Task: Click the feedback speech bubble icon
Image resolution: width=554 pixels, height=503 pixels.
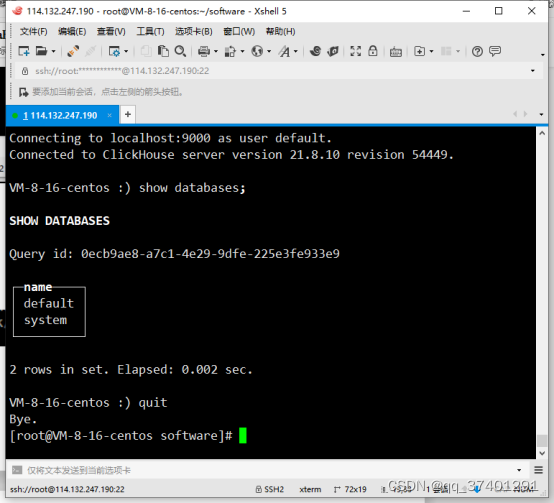Action: tap(495, 51)
